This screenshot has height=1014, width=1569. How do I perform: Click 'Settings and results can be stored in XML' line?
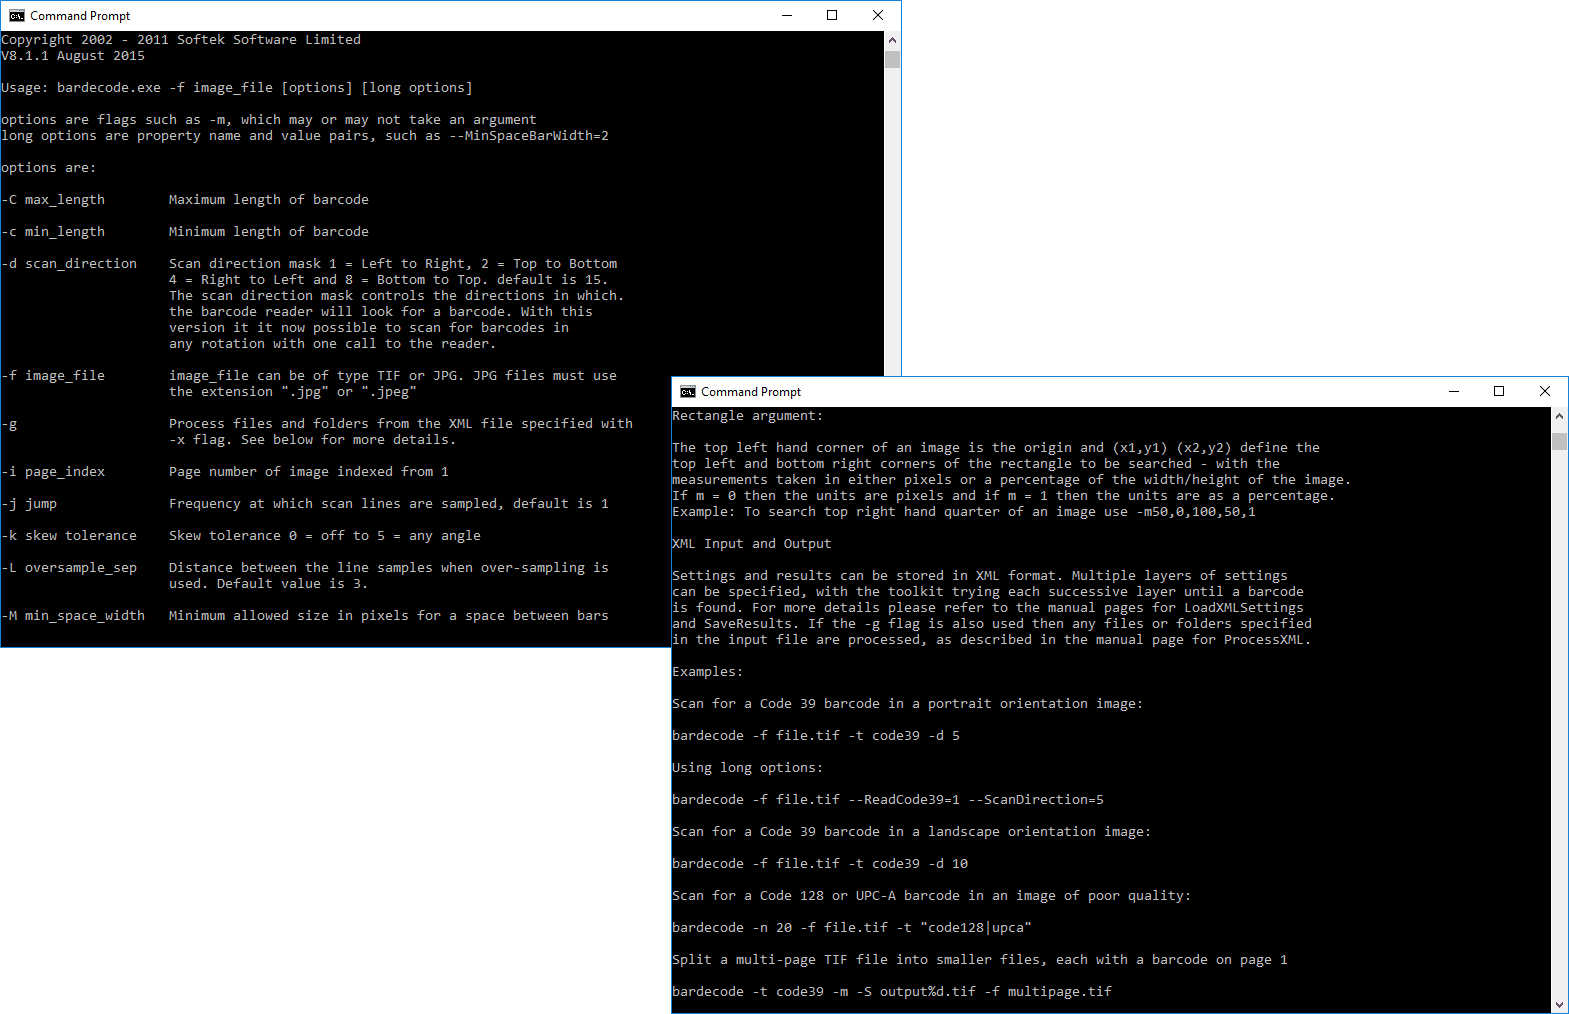[x=980, y=576]
